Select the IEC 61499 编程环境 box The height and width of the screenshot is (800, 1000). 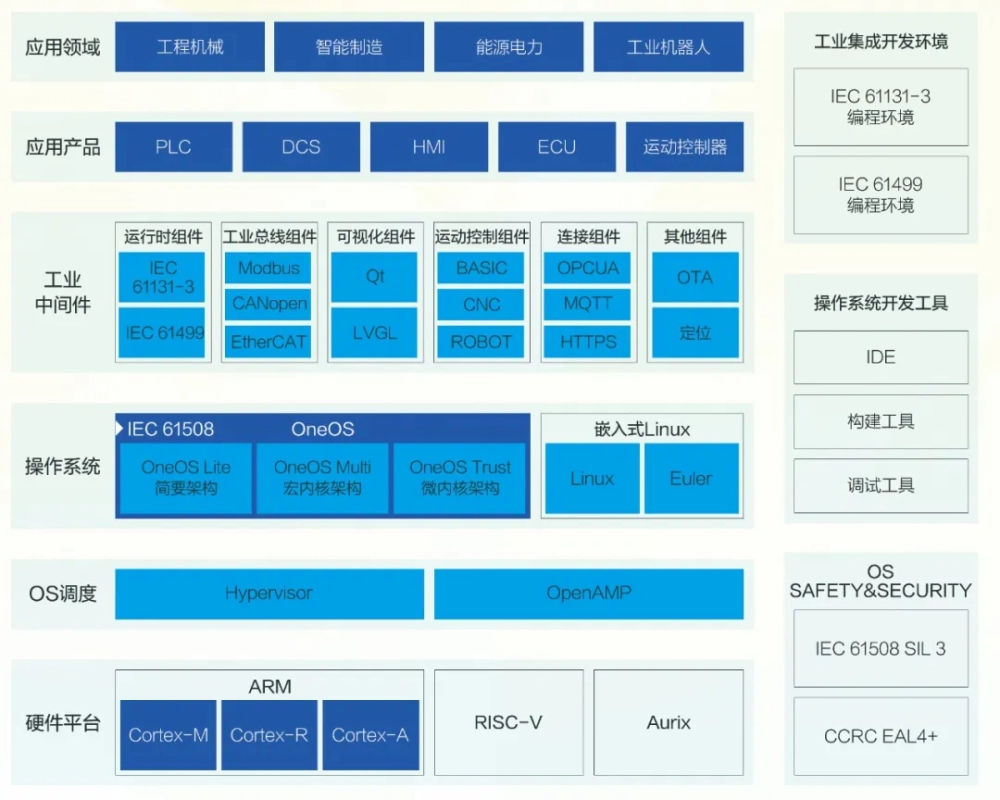pyautogui.click(x=880, y=194)
